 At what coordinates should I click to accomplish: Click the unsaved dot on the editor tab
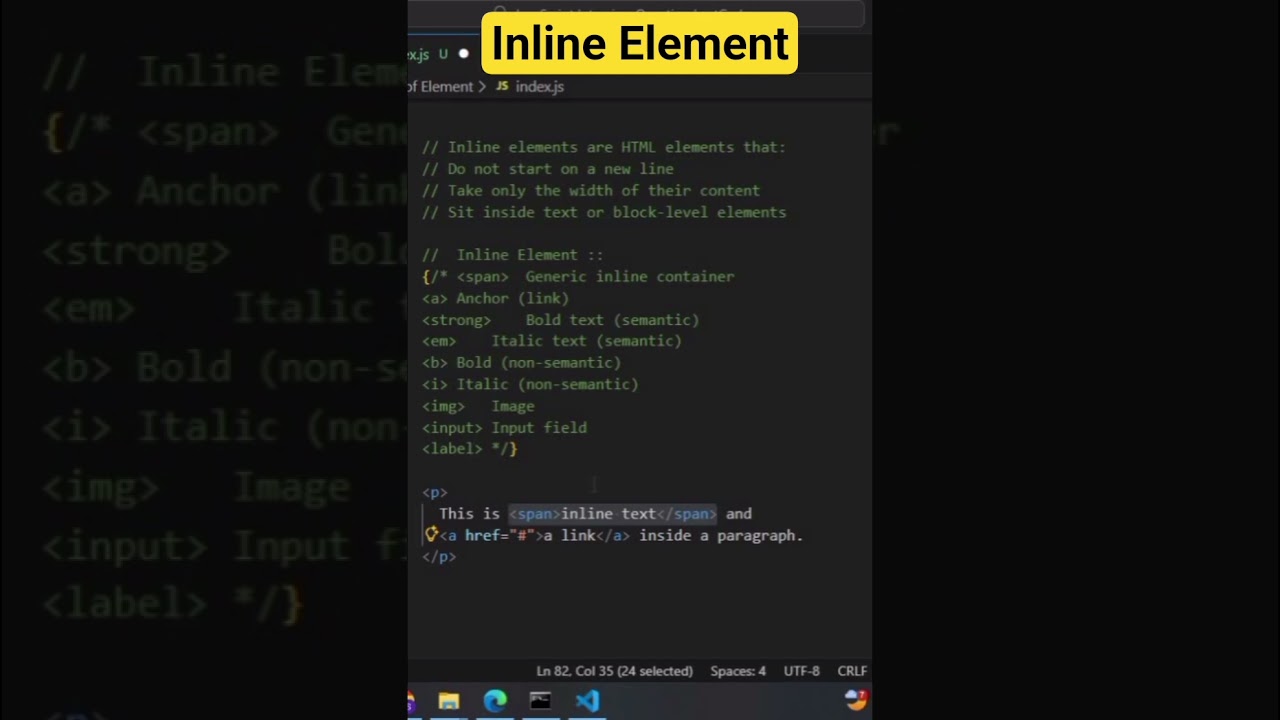[463, 54]
